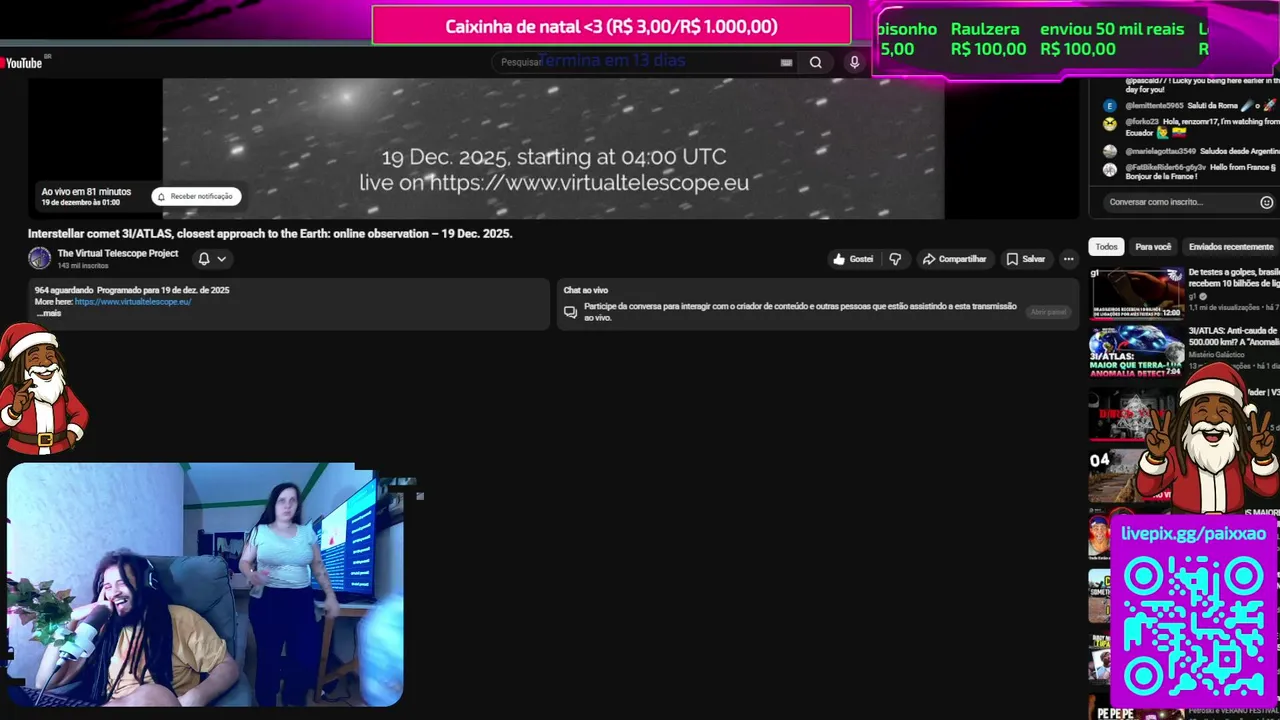Click the Ao vivo em 81 minutos label

(x=86, y=192)
